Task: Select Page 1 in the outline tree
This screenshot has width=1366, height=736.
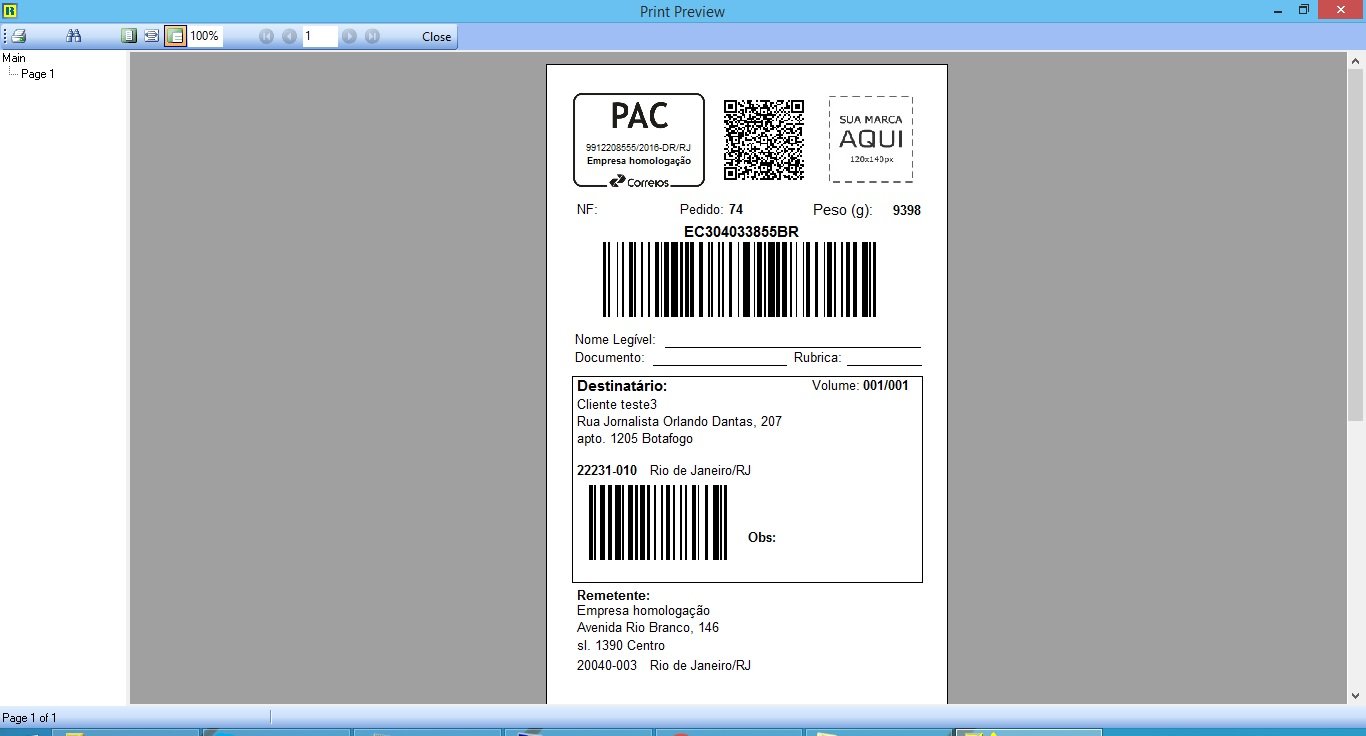Action: pyautogui.click(x=38, y=74)
